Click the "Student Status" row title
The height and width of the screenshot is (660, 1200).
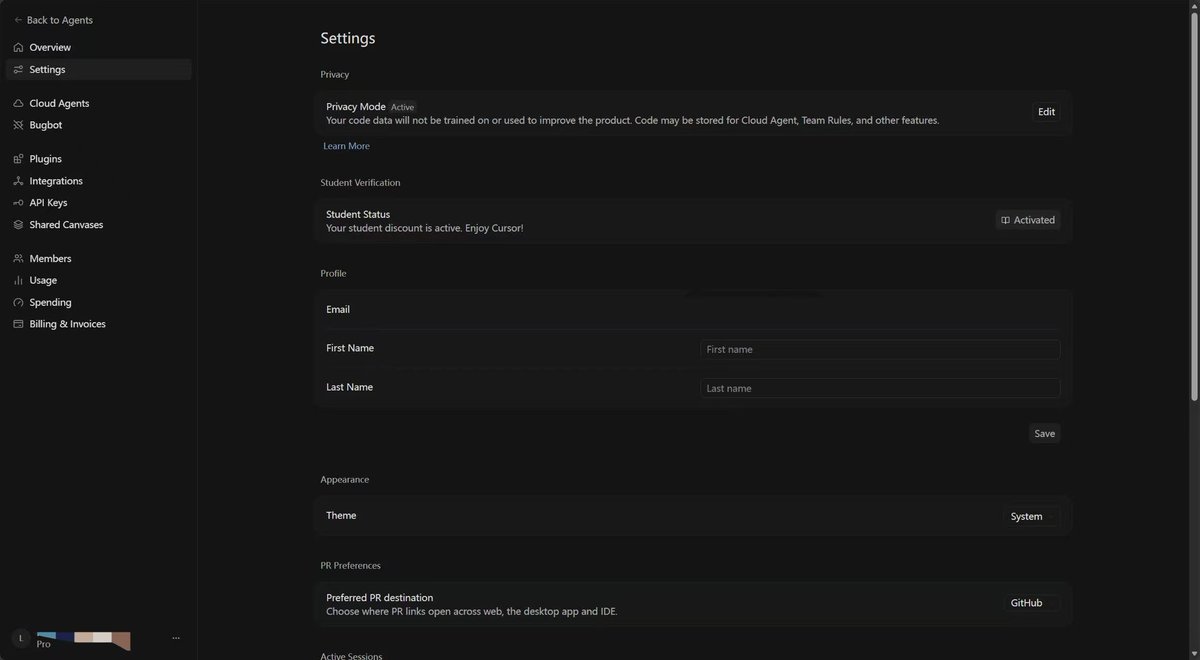358,214
